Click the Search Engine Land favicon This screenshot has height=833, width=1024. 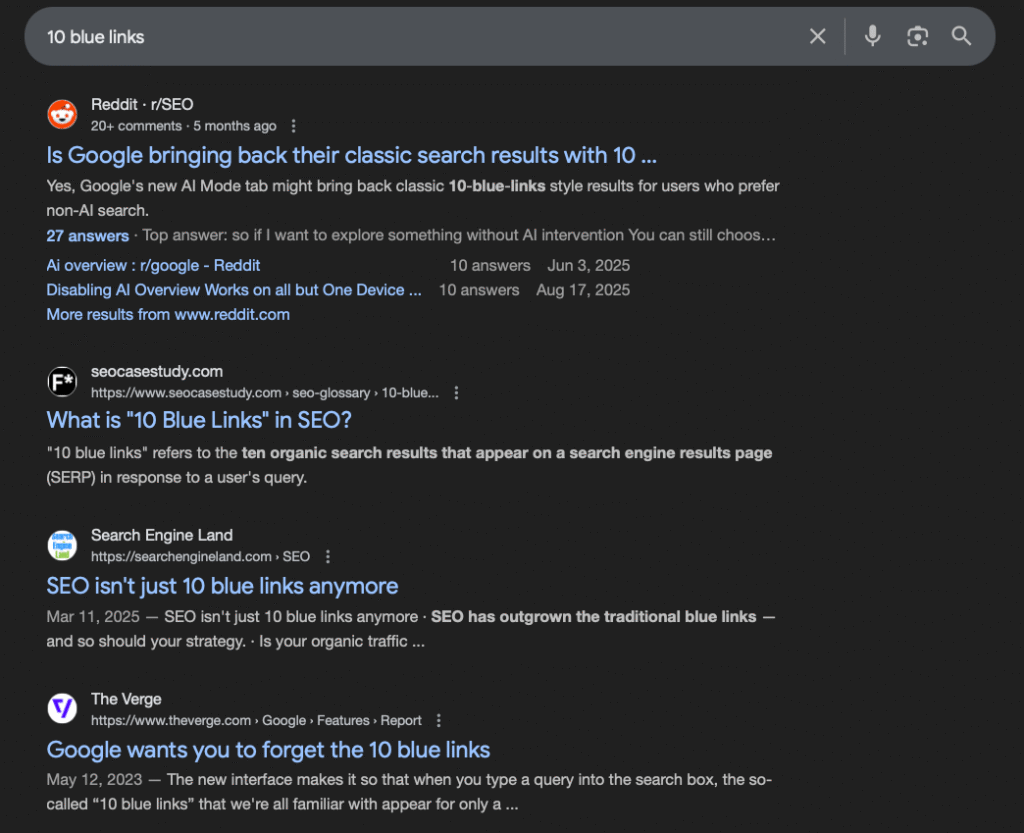point(62,546)
